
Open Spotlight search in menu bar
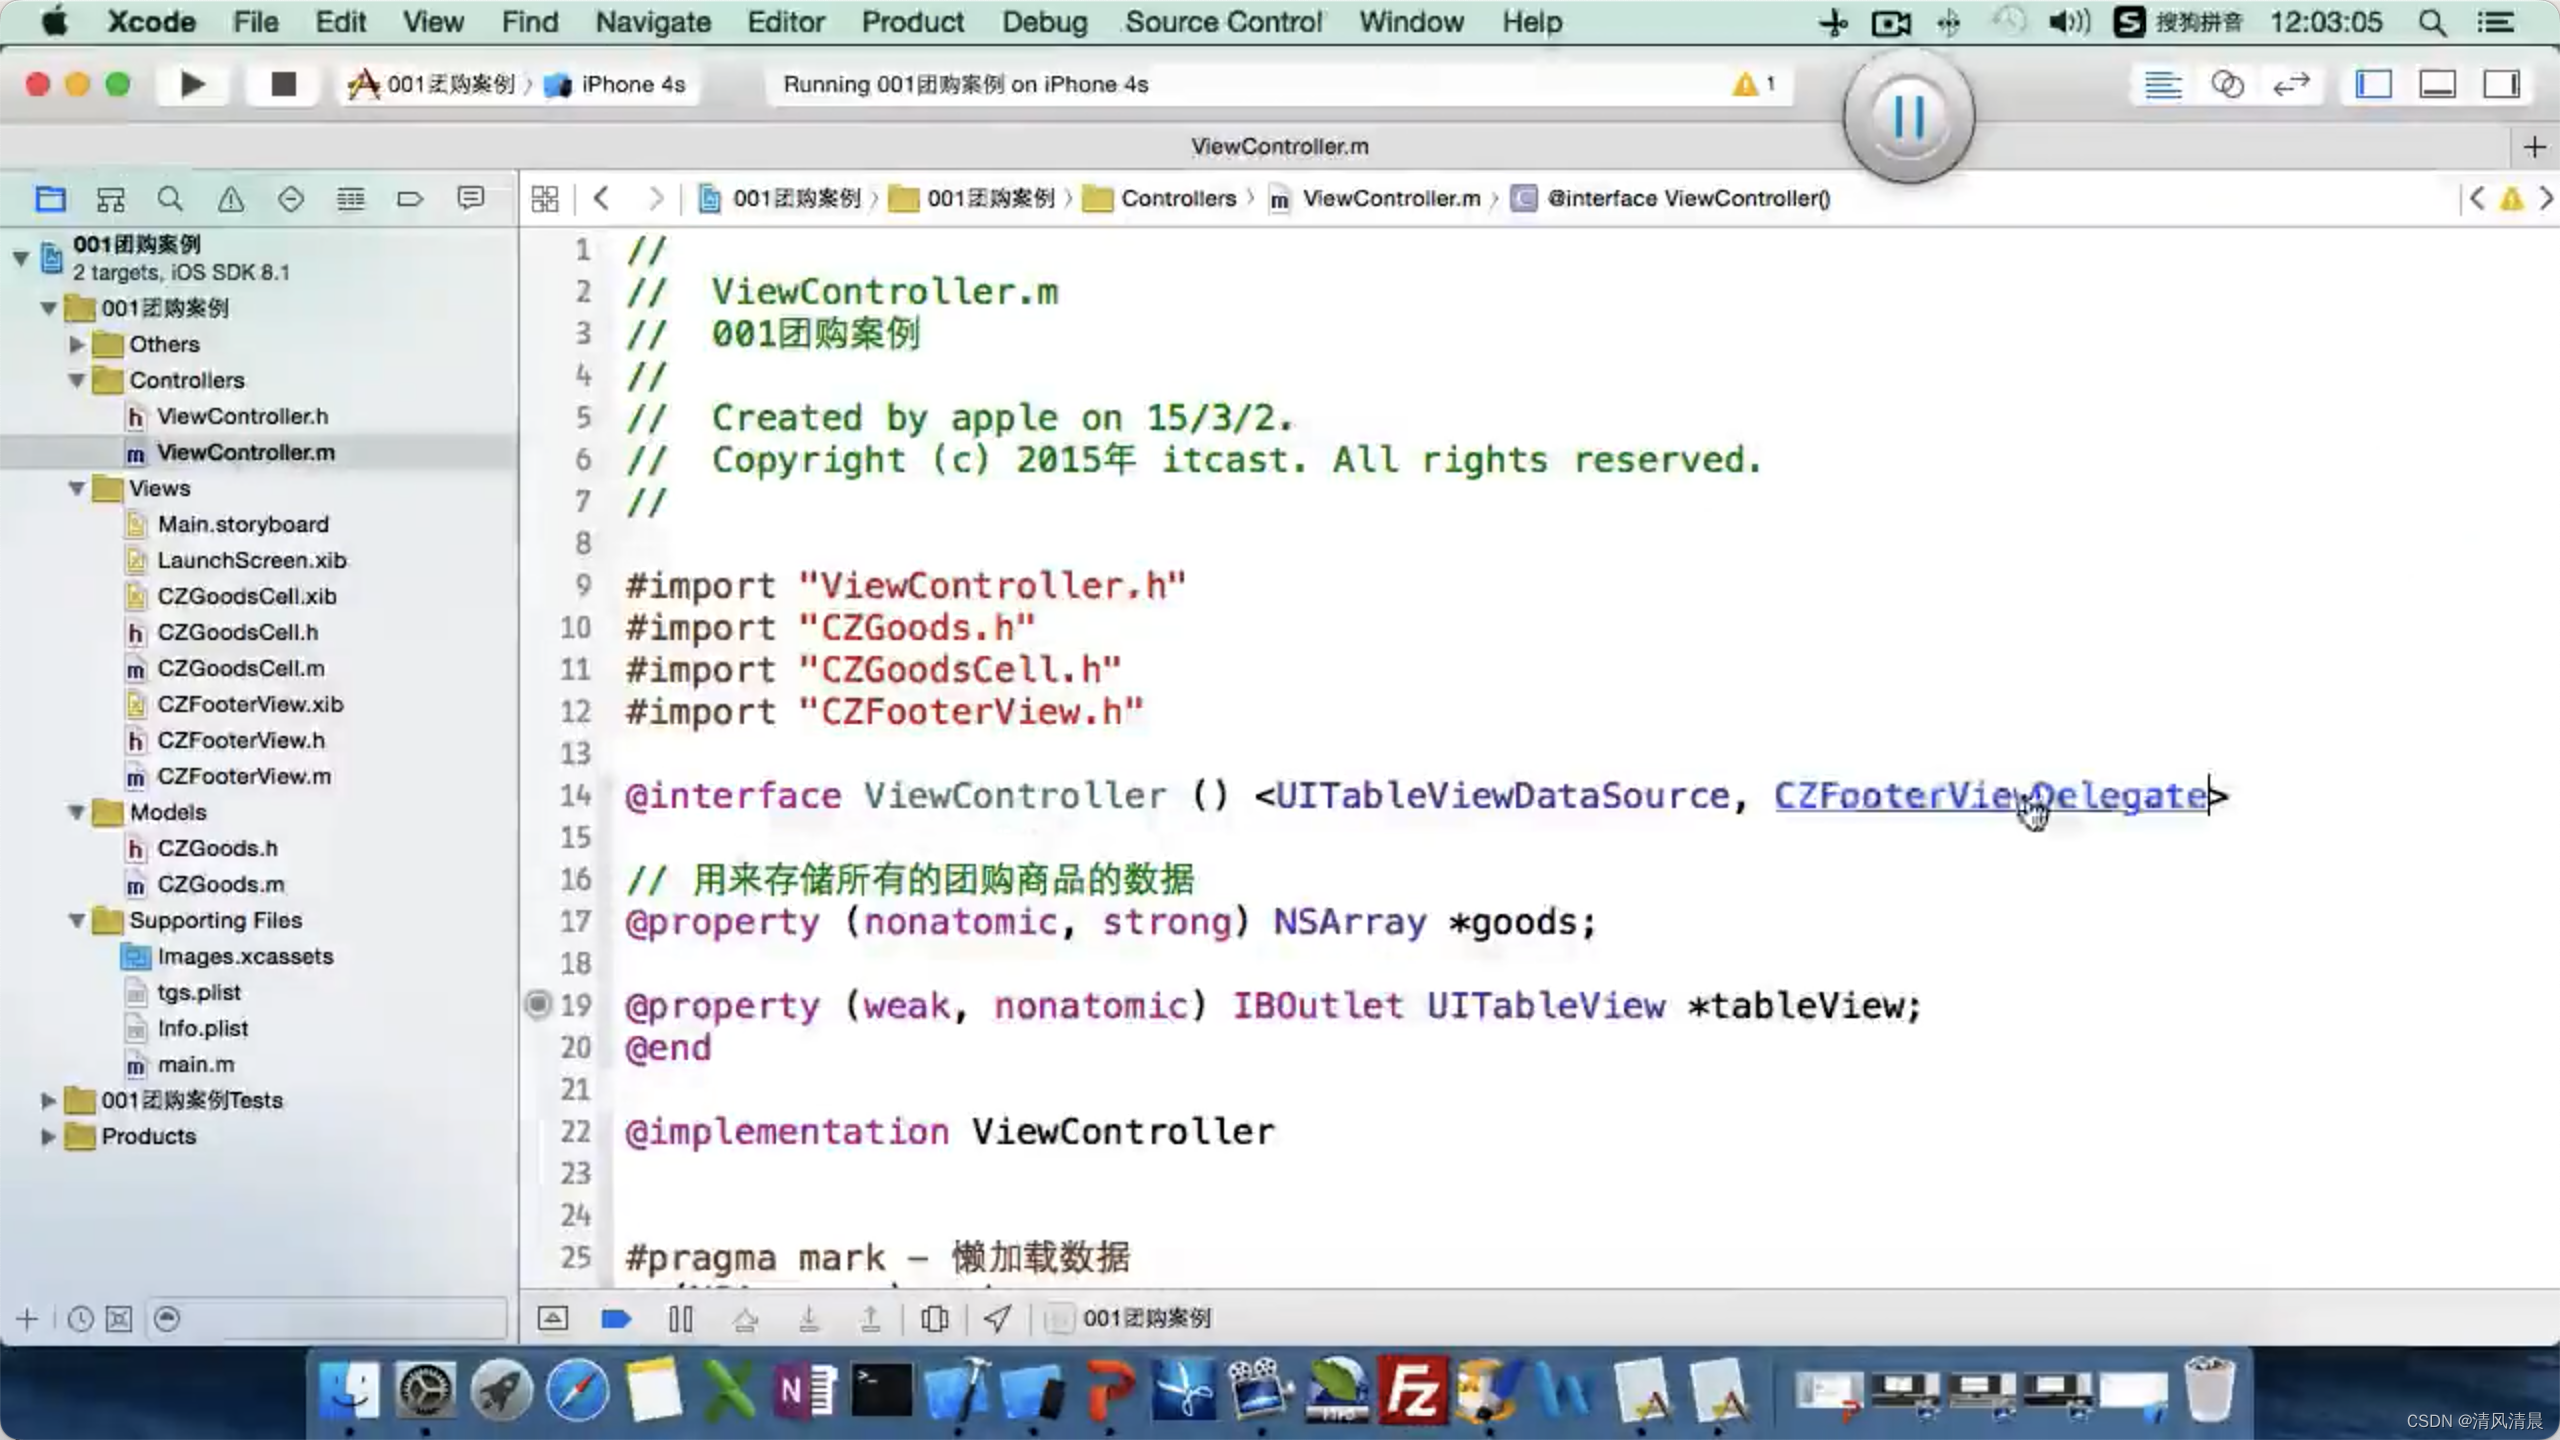2433,22
